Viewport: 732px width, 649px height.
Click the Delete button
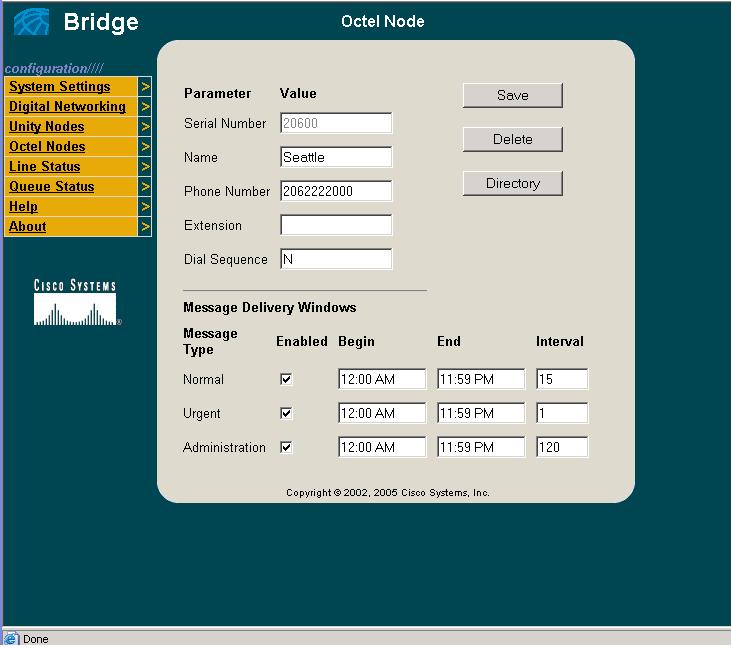pos(513,139)
